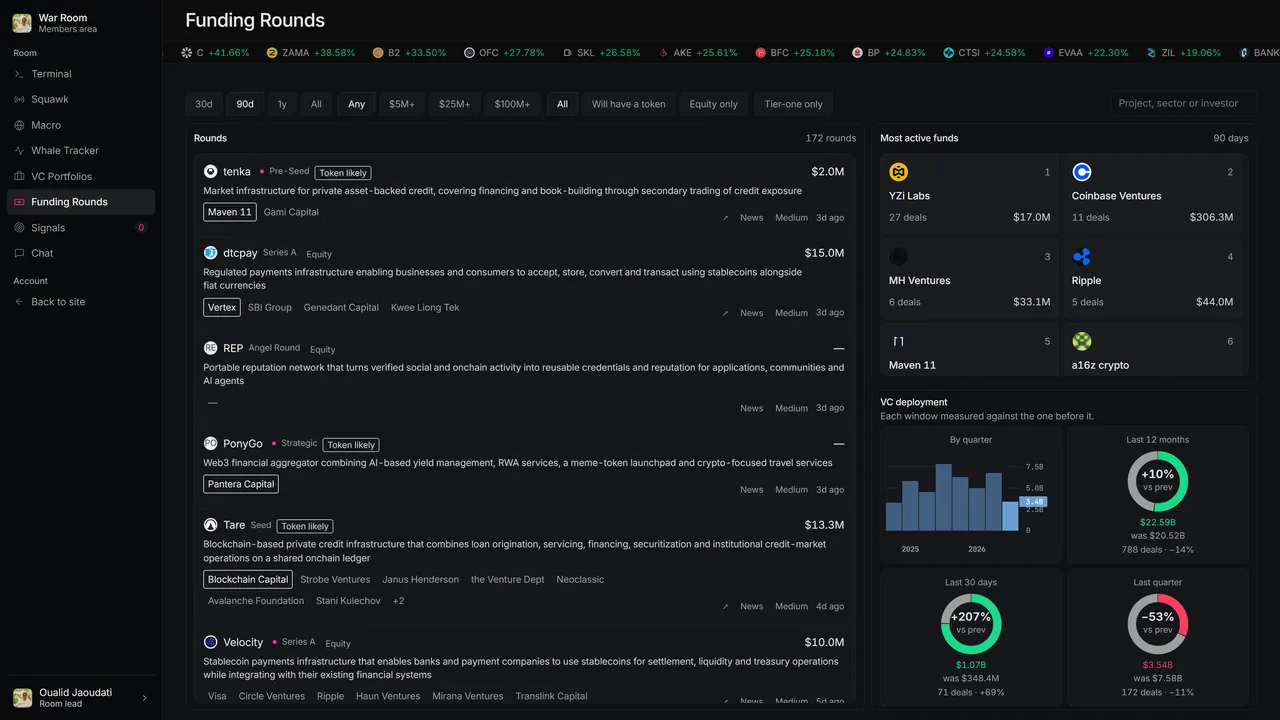
Task: Toggle the Tier-one only filter
Action: 793,104
